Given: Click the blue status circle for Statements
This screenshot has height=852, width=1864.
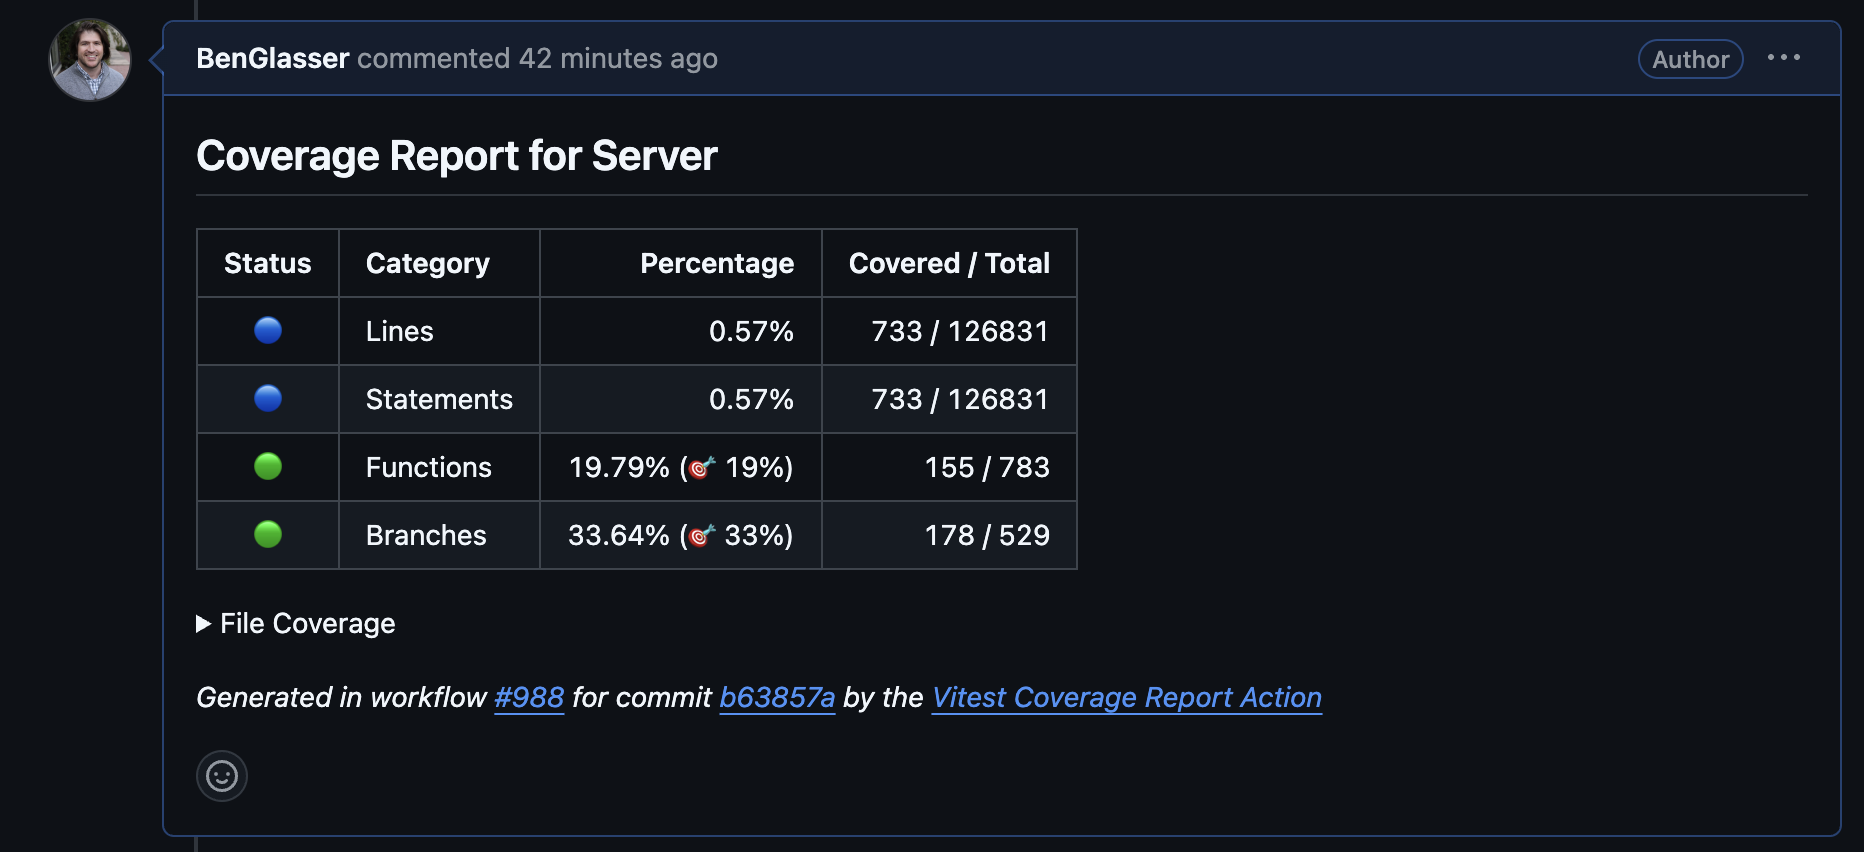Looking at the screenshot, I should pos(268,399).
